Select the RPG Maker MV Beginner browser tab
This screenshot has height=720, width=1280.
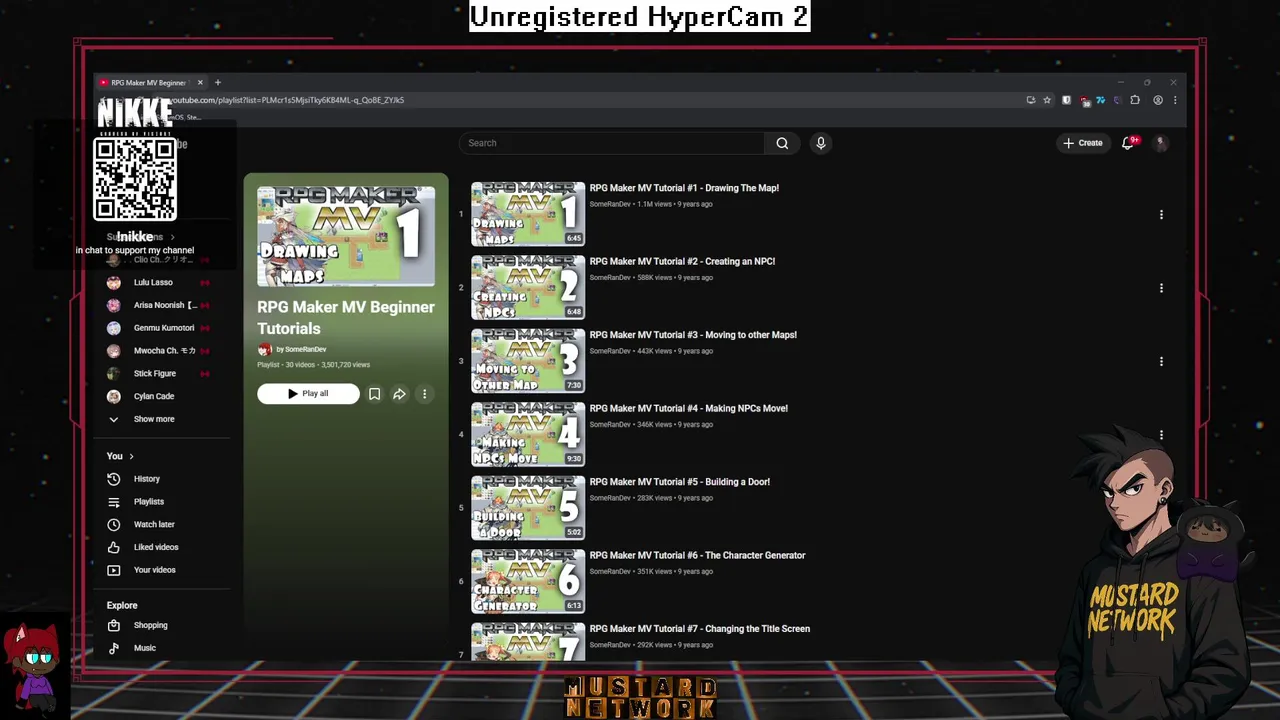tap(146, 83)
